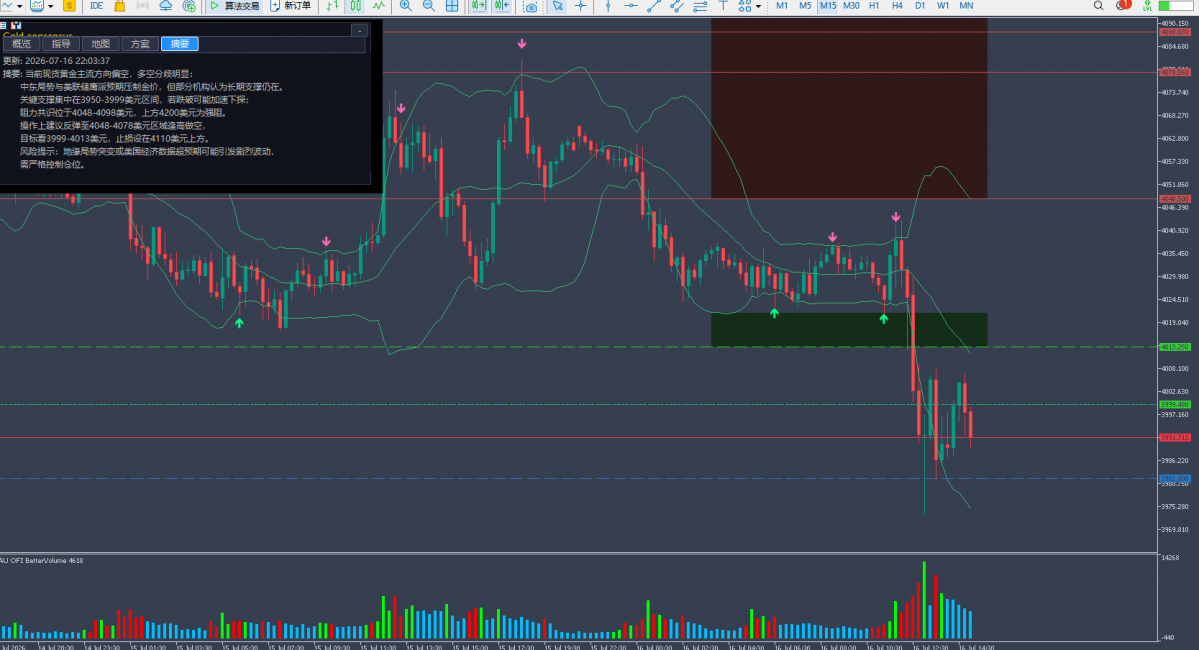Switch to H1 timeframe

[x=874, y=5]
